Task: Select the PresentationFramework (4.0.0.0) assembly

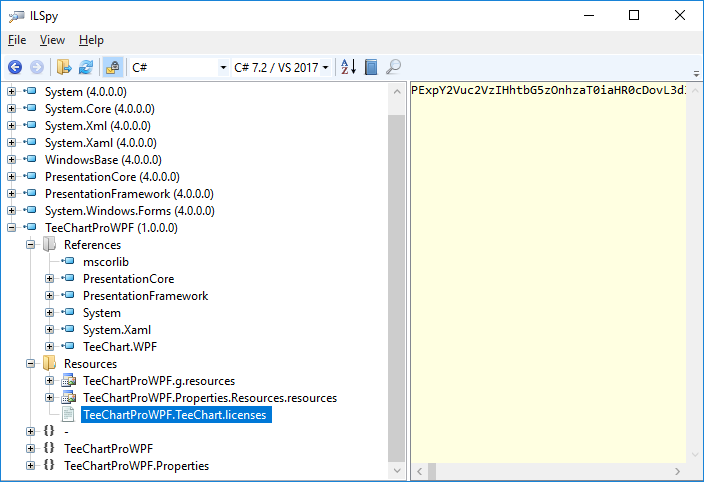Action: click(x=129, y=194)
